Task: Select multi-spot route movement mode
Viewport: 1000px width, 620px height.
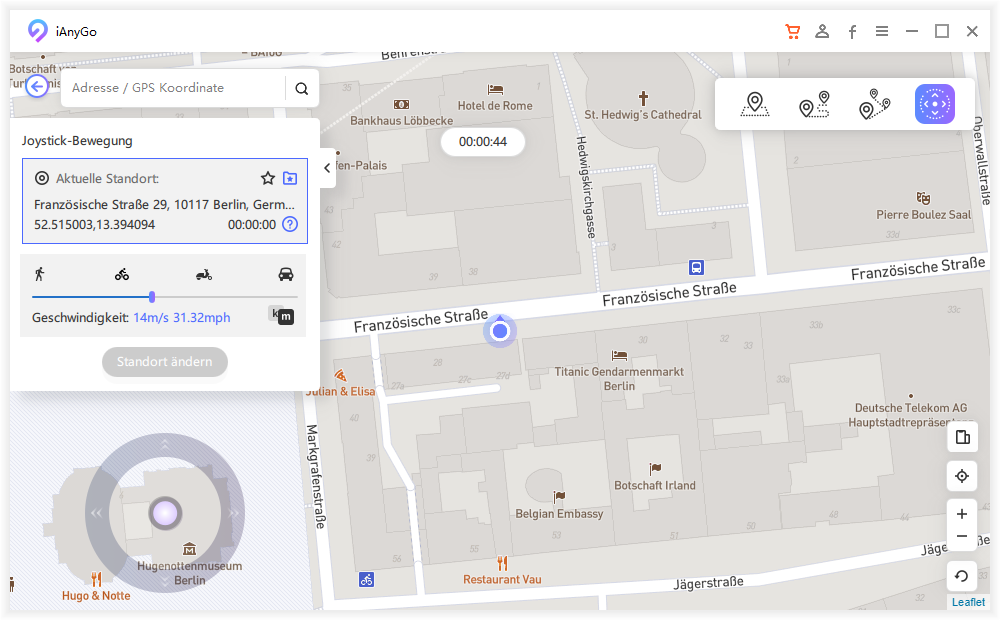Action: pos(874,104)
